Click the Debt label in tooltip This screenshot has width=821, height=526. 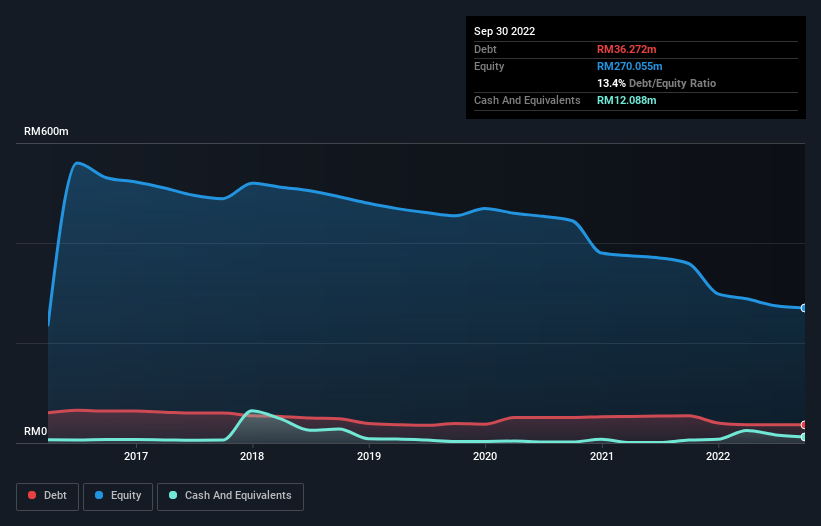[x=485, y=49]
